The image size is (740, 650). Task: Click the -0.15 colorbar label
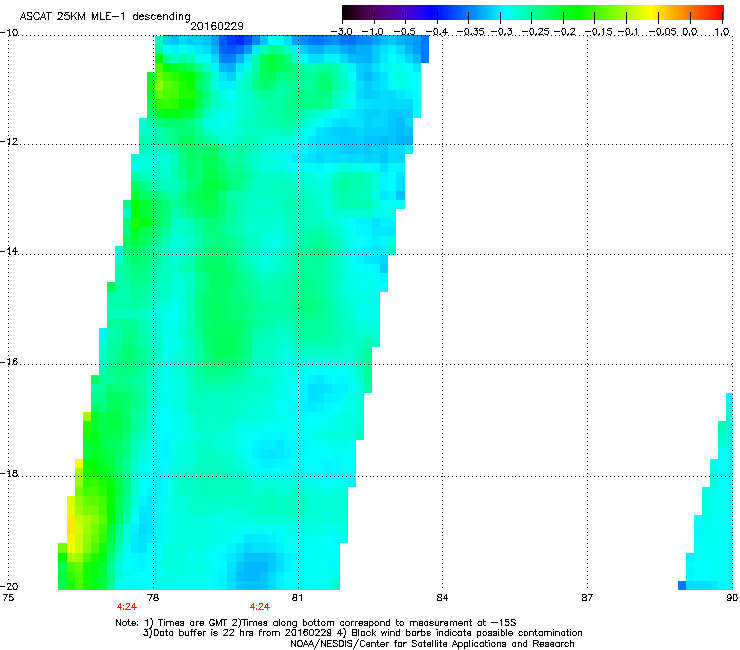click(598, 32)
